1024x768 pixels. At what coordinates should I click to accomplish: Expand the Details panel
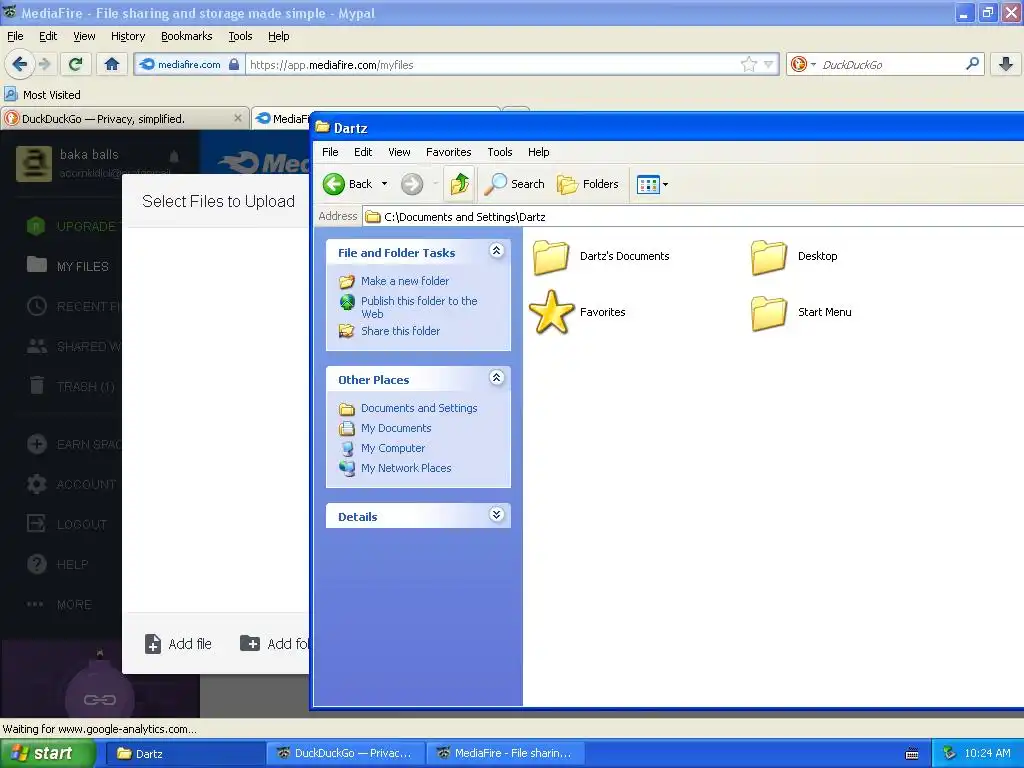496,515
